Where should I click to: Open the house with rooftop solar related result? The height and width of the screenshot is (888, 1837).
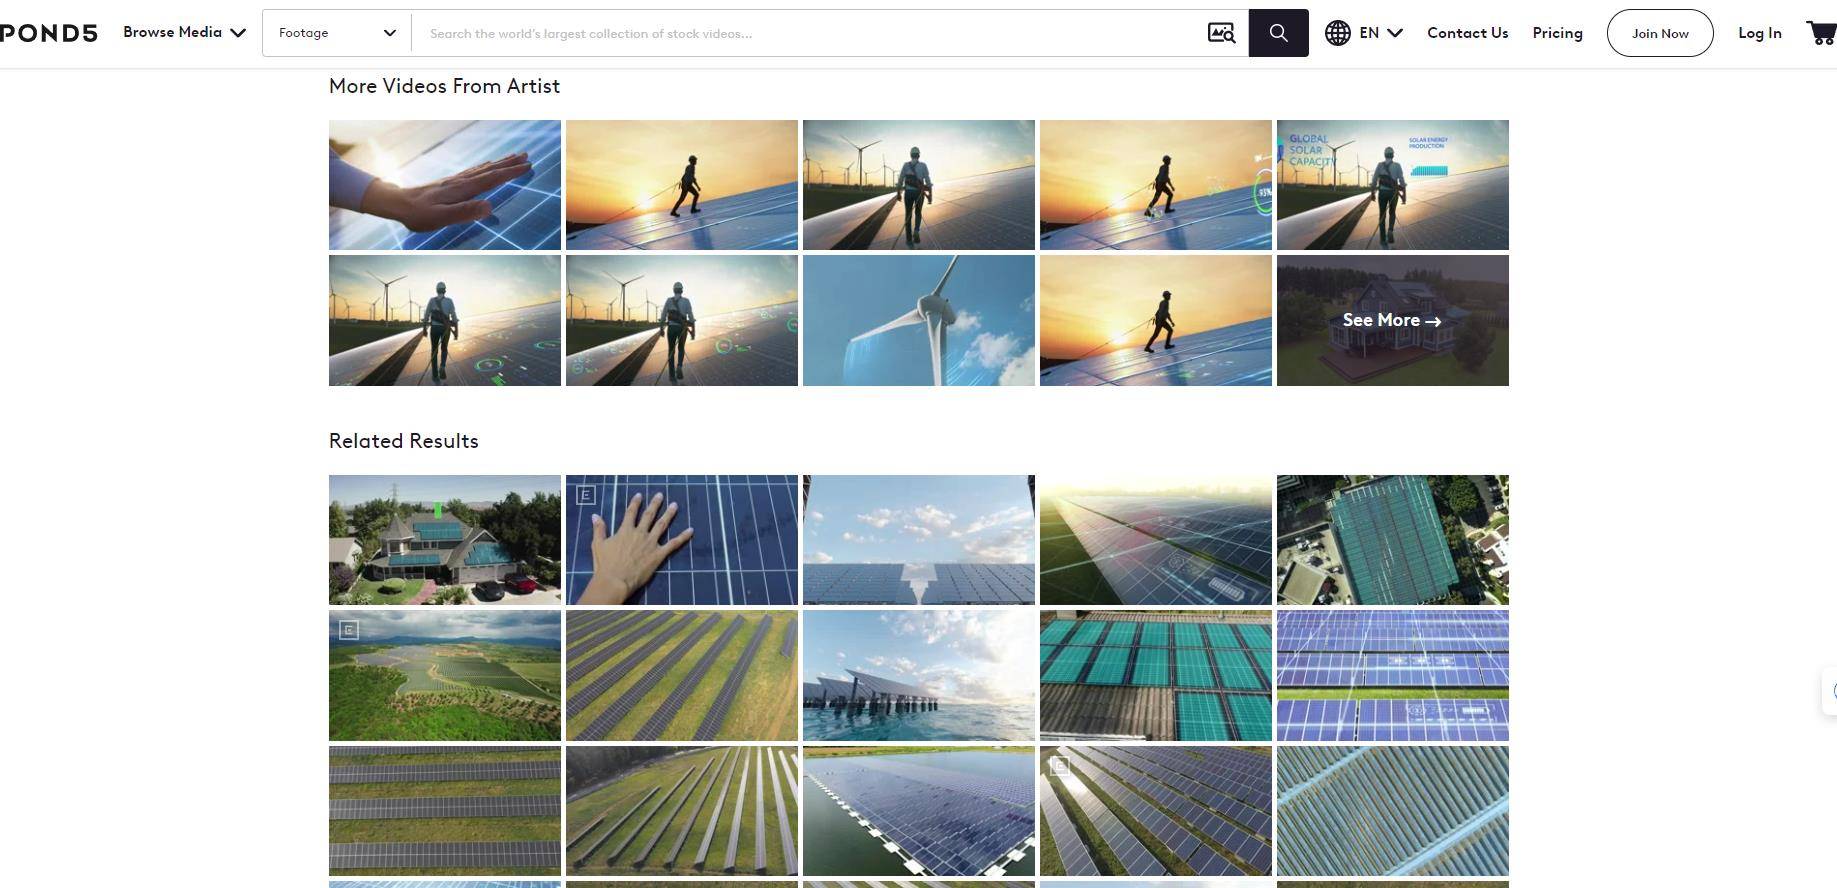(x=444, y=540)
